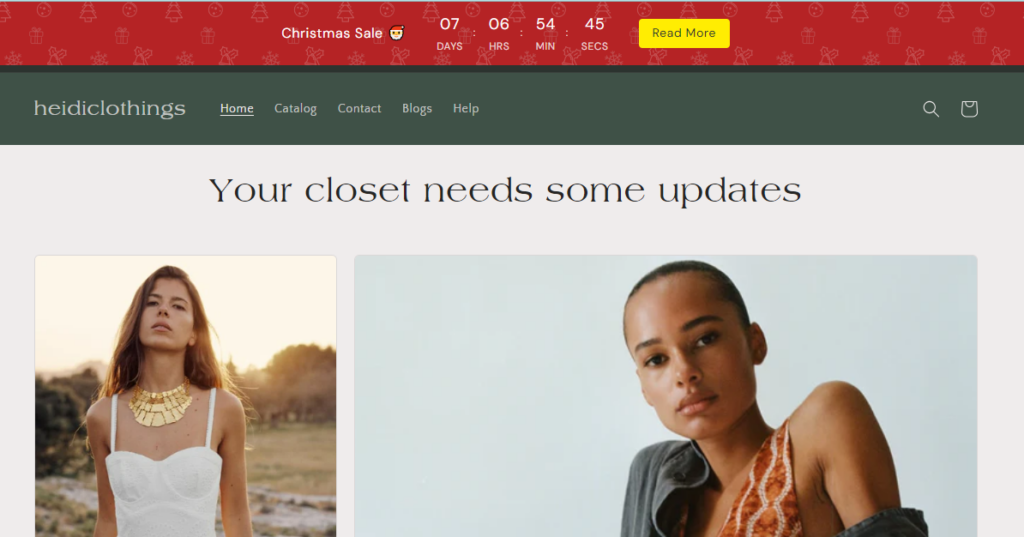Click the Read More button

point(684,33)
